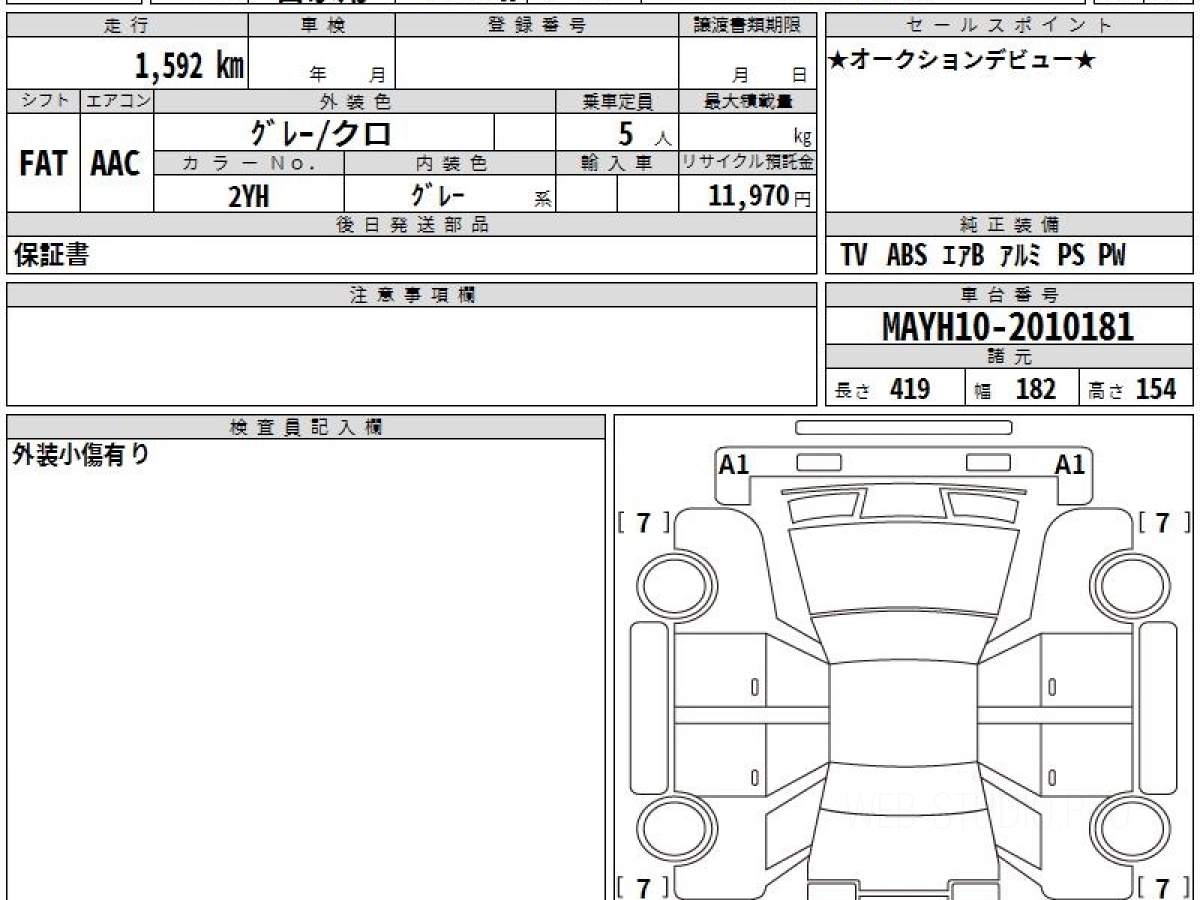The width and height of the screenshot is (1200, 900).
Task: Select the width value 幅 182
Action: (1015, 389)
